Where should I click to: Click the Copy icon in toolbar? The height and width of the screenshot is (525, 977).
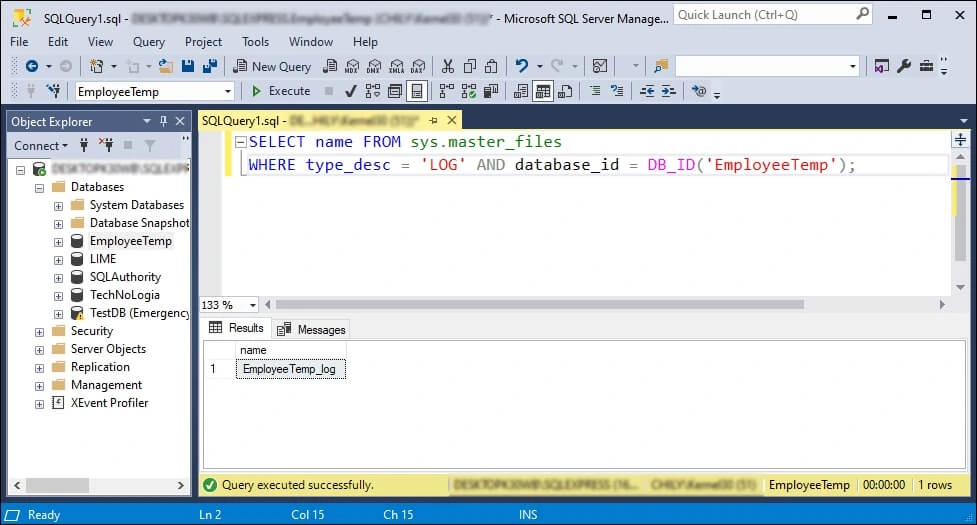coord(470,66)
